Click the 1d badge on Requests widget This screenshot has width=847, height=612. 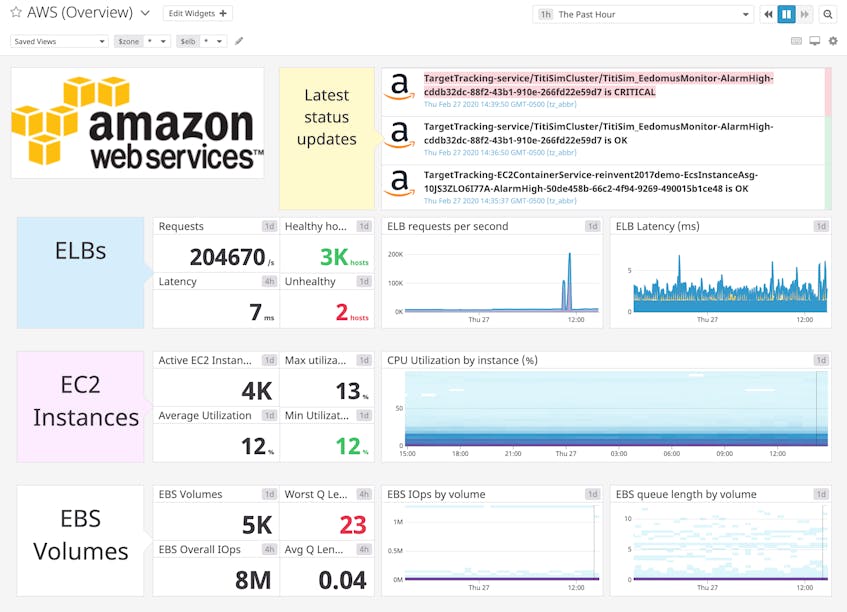point(269,226)
